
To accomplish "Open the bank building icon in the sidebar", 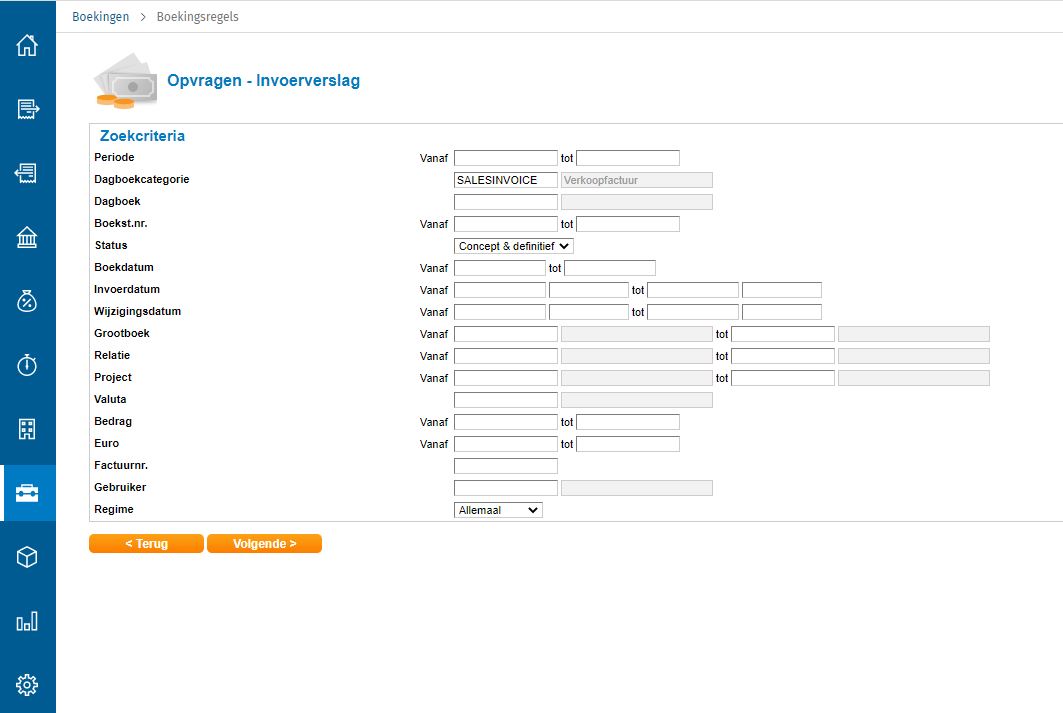I will (x=27, y=237).
